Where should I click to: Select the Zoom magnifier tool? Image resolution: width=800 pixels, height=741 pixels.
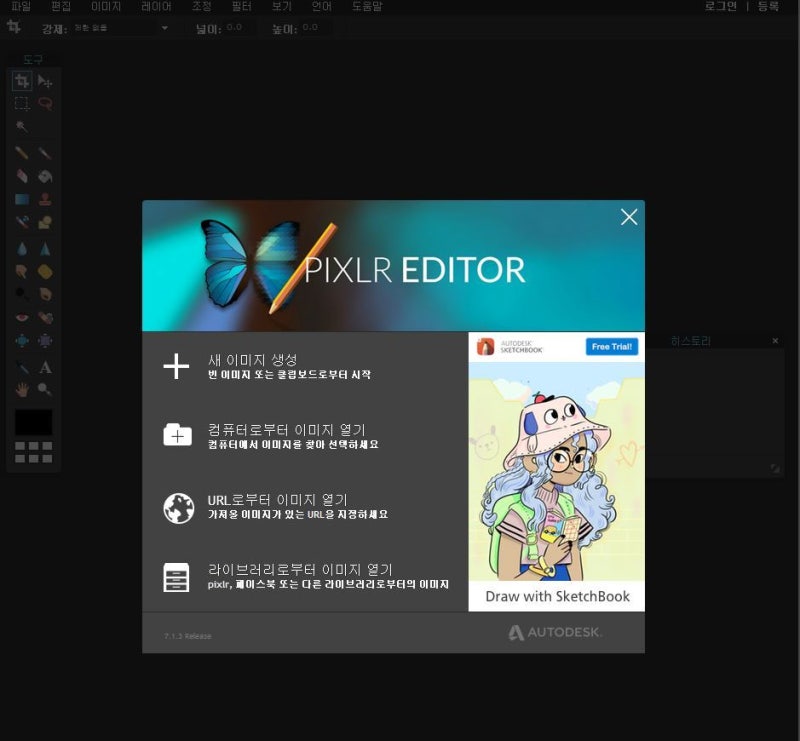click(x=45, y=390)
